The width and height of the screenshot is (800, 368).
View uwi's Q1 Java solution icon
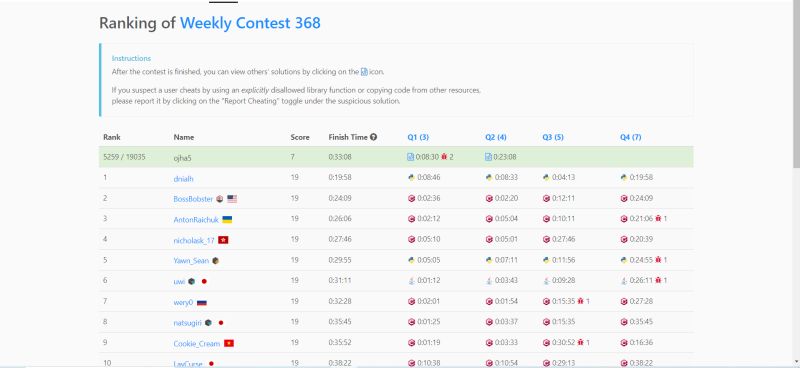411,281
